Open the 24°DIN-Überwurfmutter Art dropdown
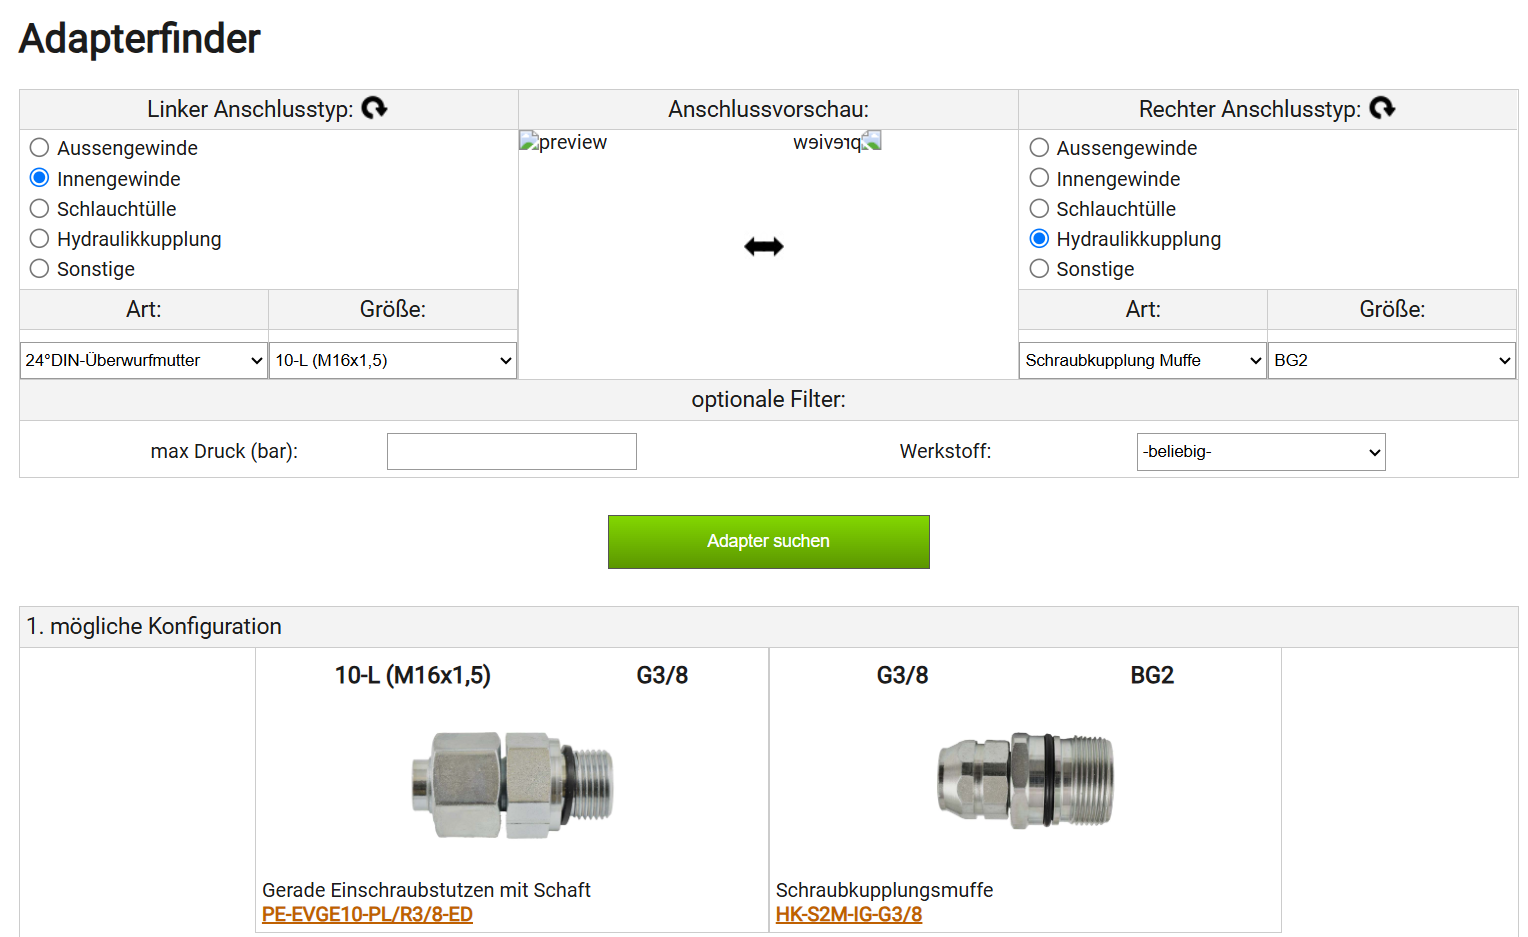This screenshot has height=937, width=1528. coord(144,360)
